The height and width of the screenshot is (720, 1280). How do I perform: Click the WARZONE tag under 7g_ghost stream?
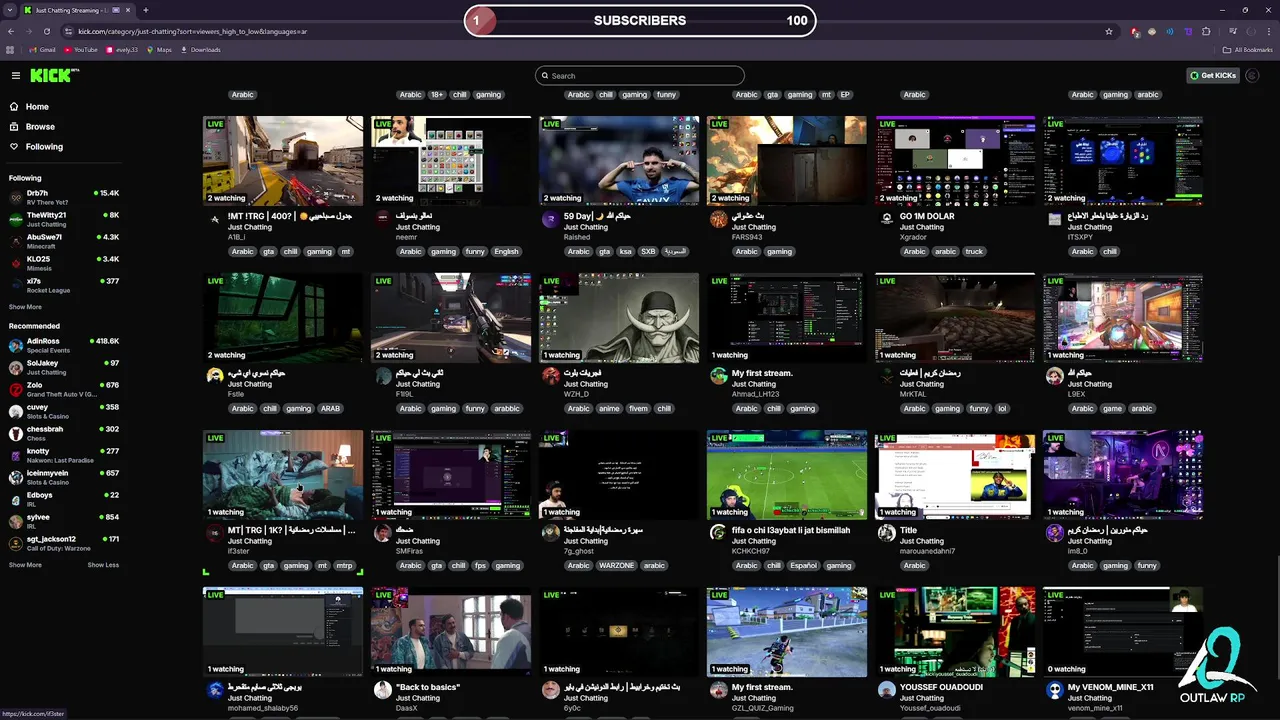(616, 566)
